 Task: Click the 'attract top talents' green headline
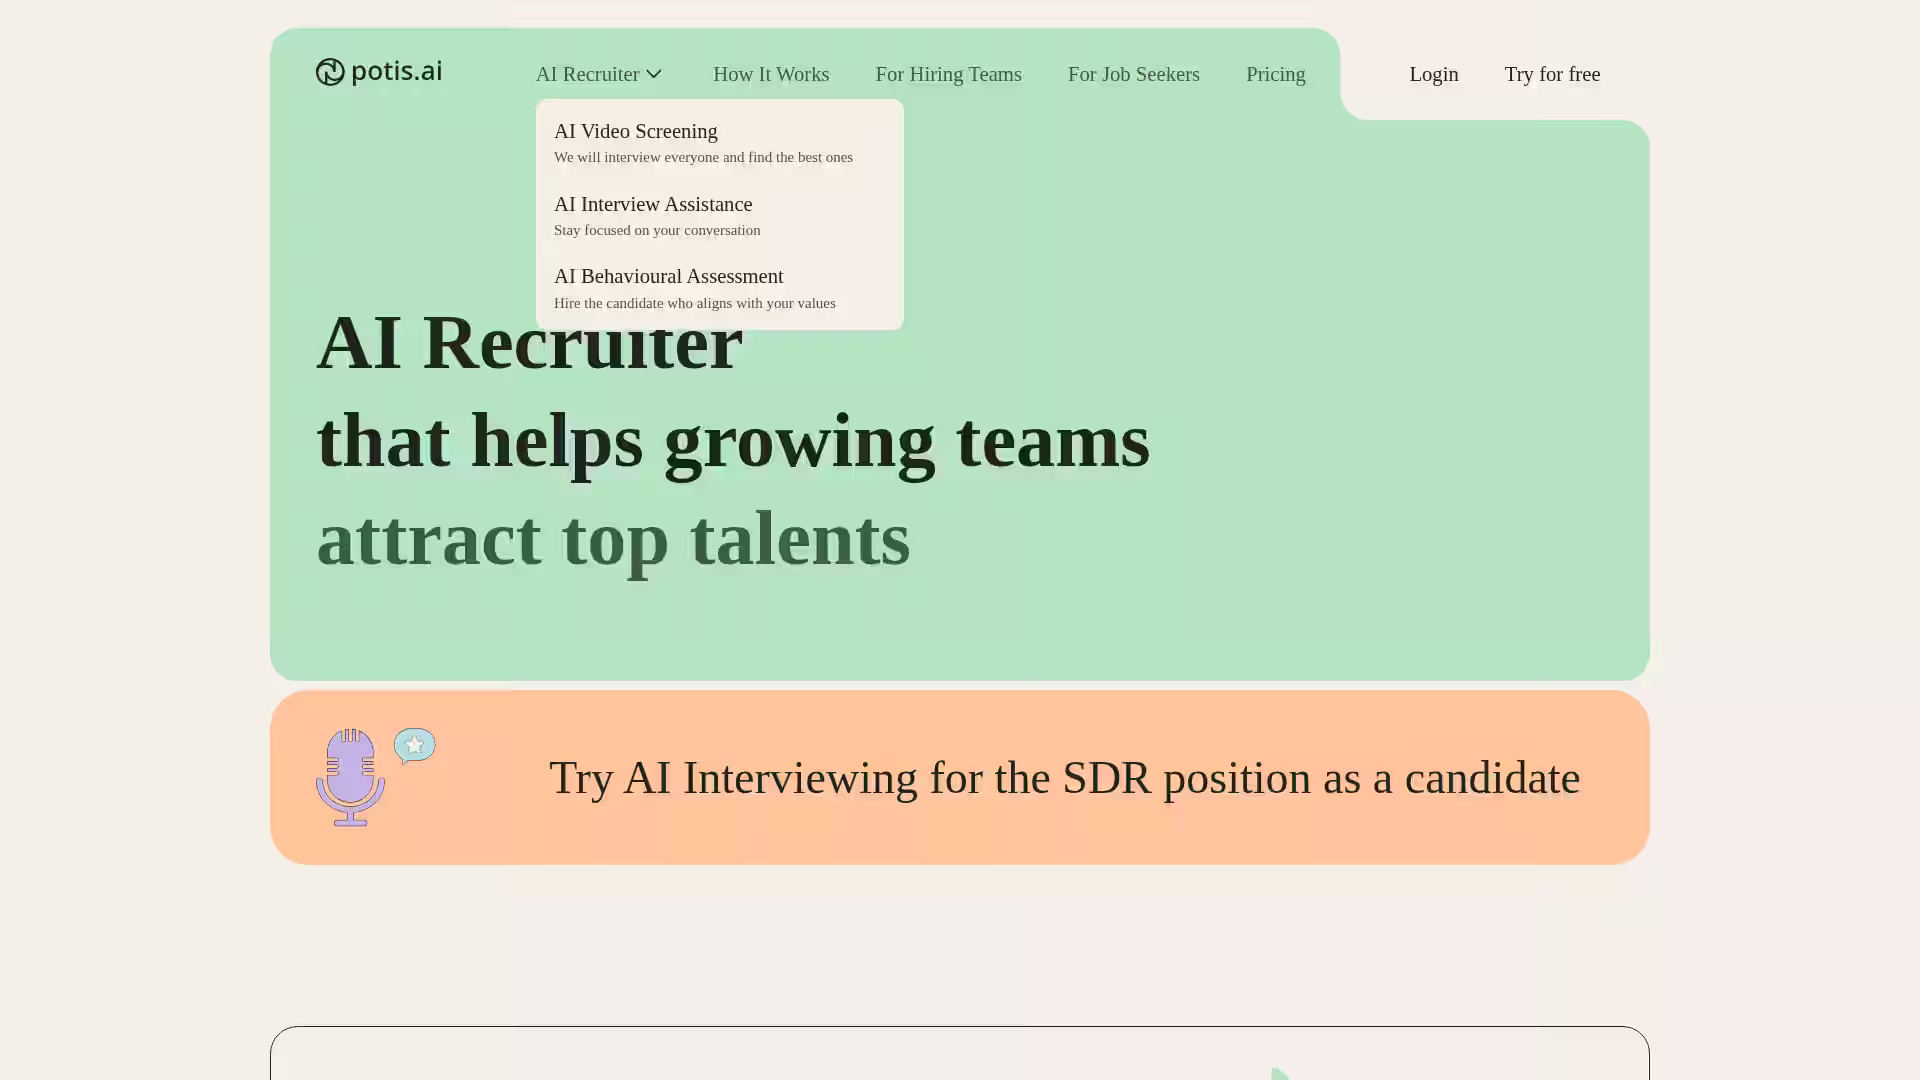point(613,539)
